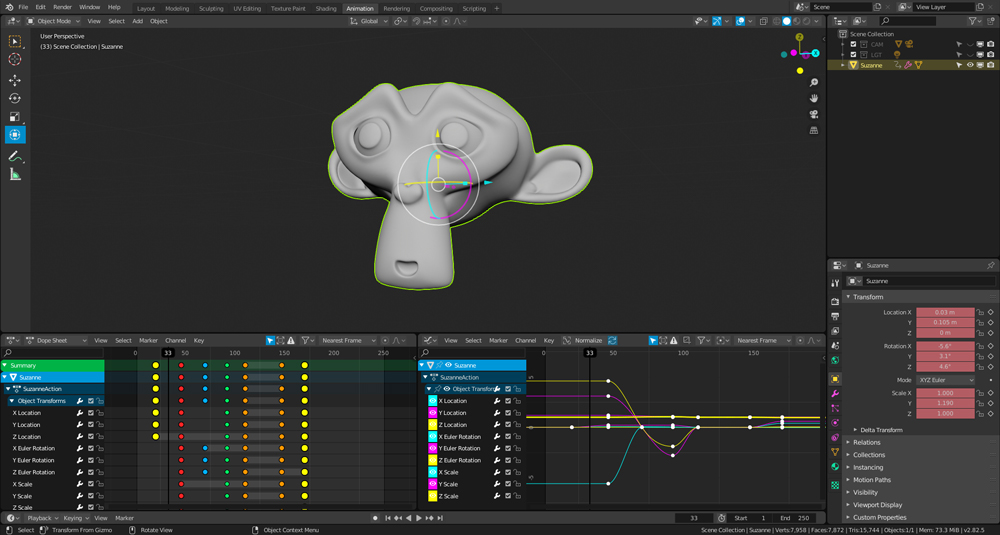Open the Render properties tab icon
This screenshot has width=1000, height=535.
(x=835, y=301)
